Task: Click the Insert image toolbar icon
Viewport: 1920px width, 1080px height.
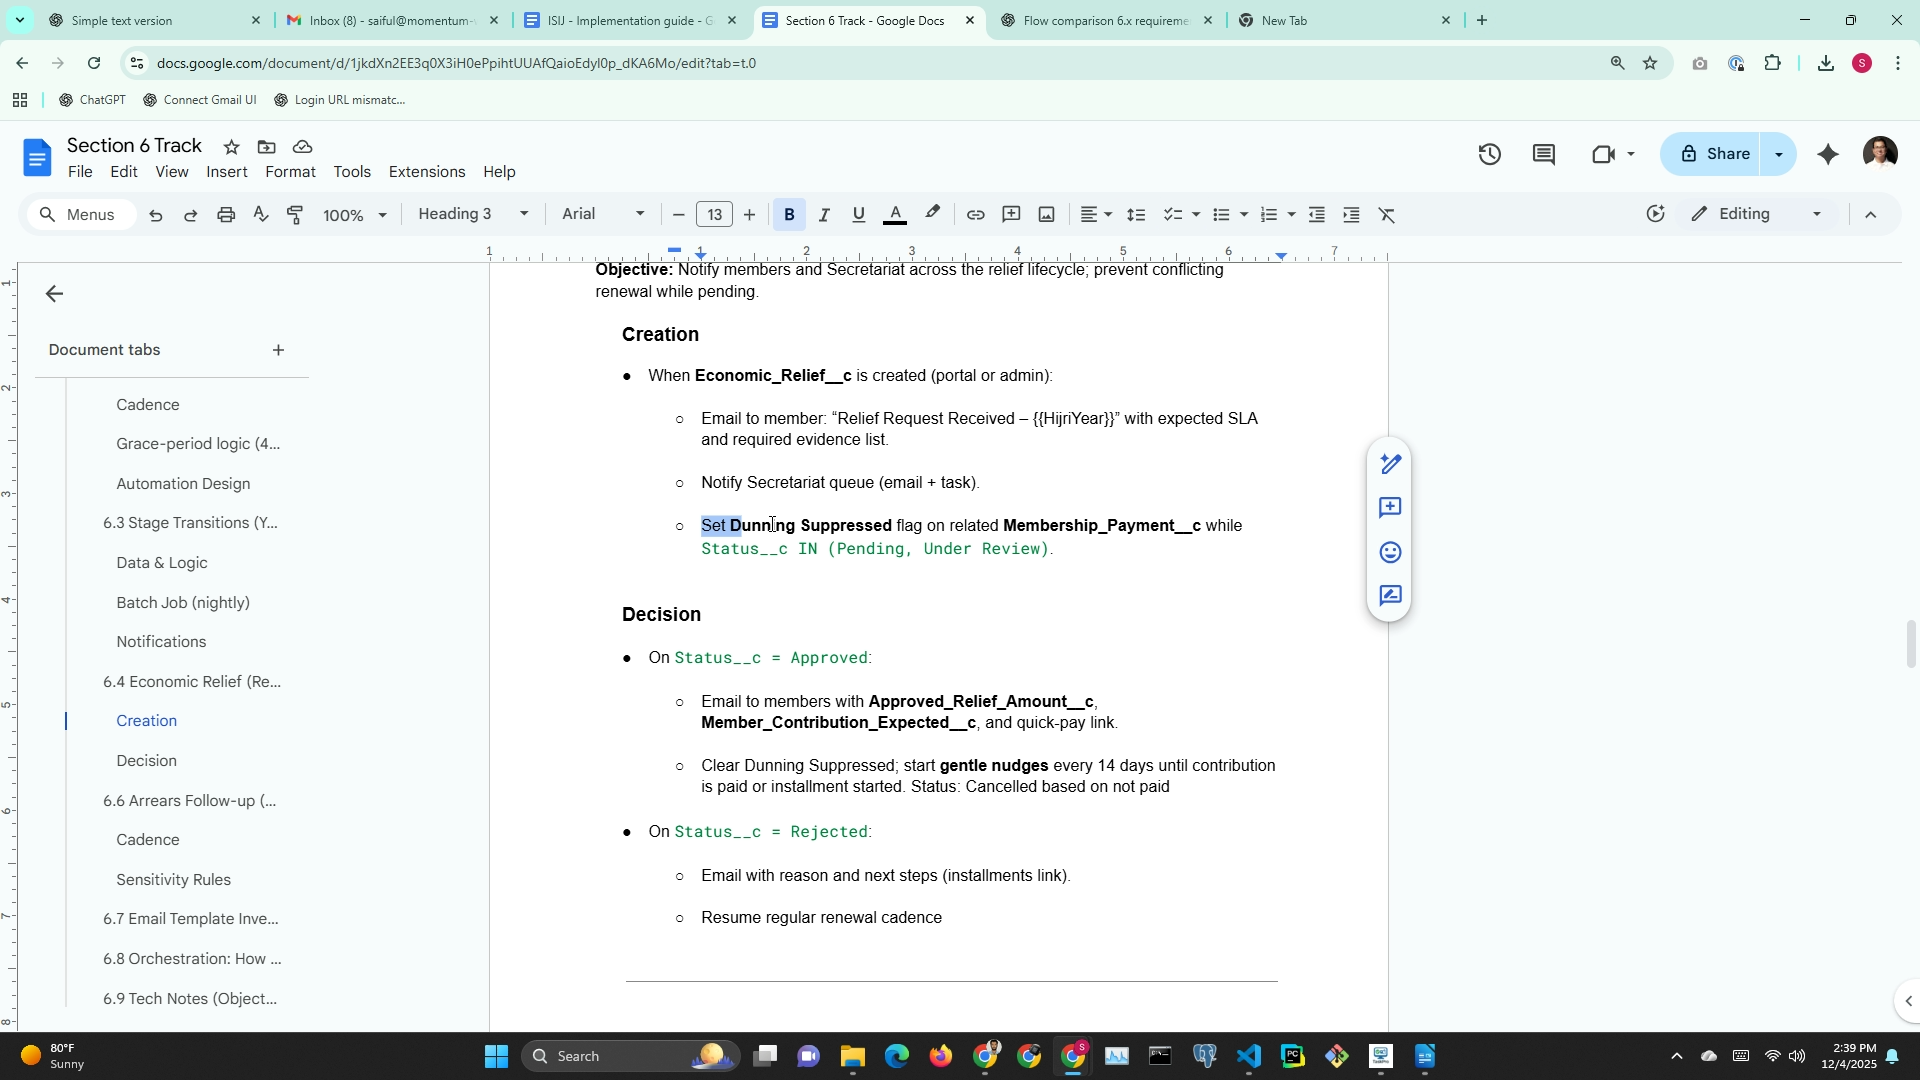Action: tap(1046, 215)
